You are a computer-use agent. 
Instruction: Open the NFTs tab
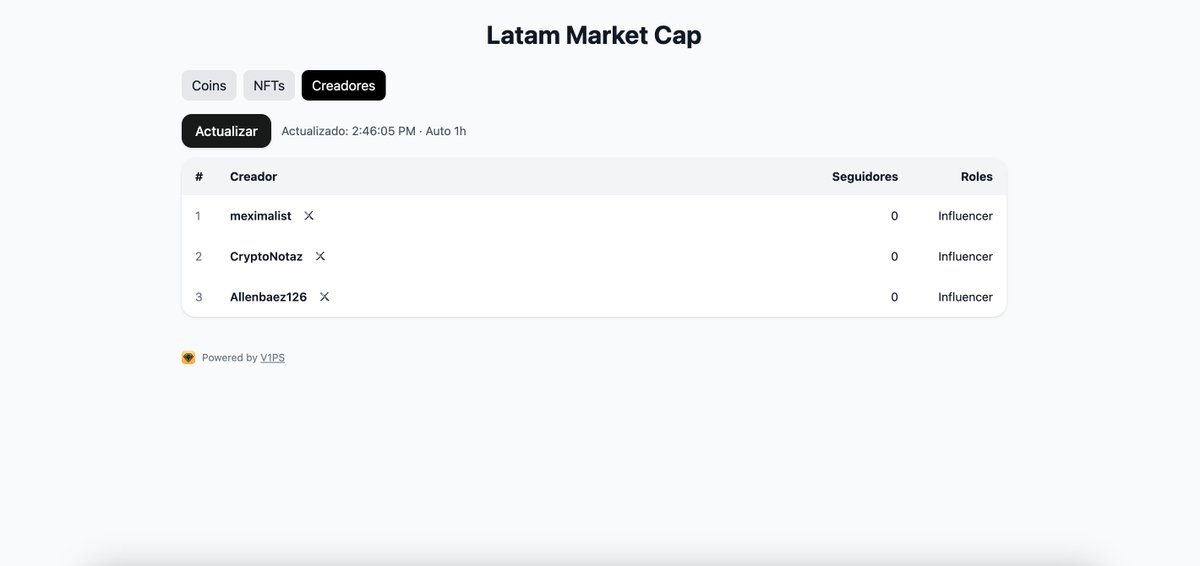coord(269,86)
